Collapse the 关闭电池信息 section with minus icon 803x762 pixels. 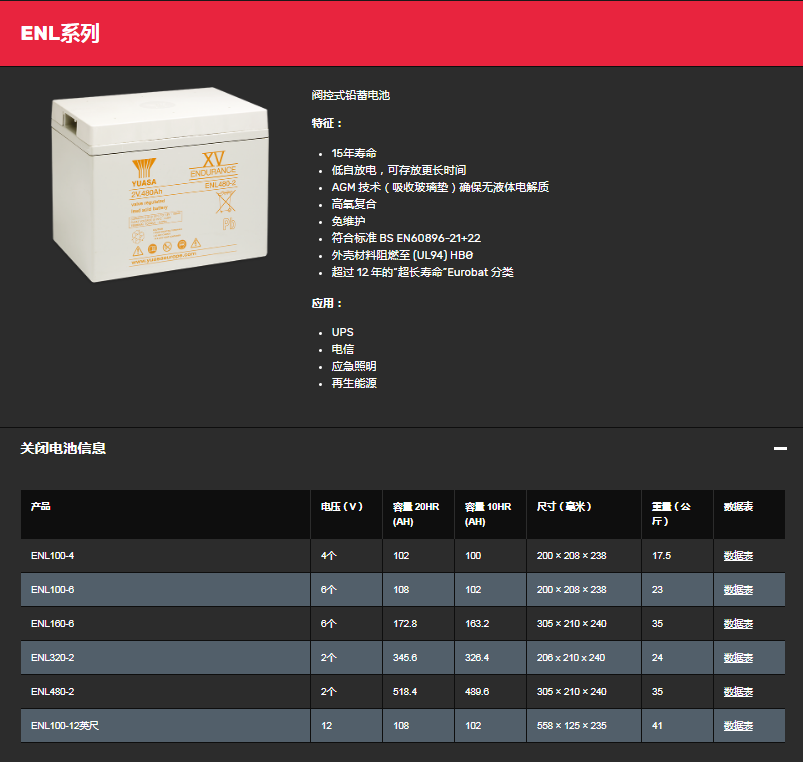[780, 449]
